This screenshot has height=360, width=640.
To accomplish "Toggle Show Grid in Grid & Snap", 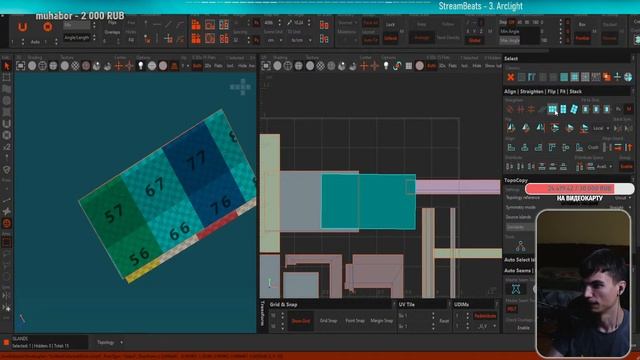I will pos(301,321).
